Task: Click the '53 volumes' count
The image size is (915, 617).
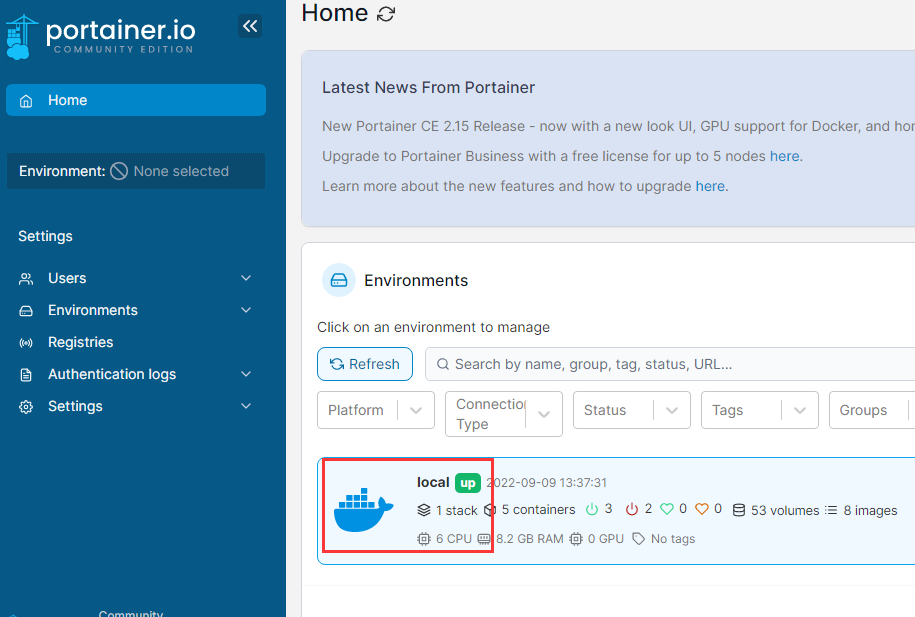Action: (785, 511)
